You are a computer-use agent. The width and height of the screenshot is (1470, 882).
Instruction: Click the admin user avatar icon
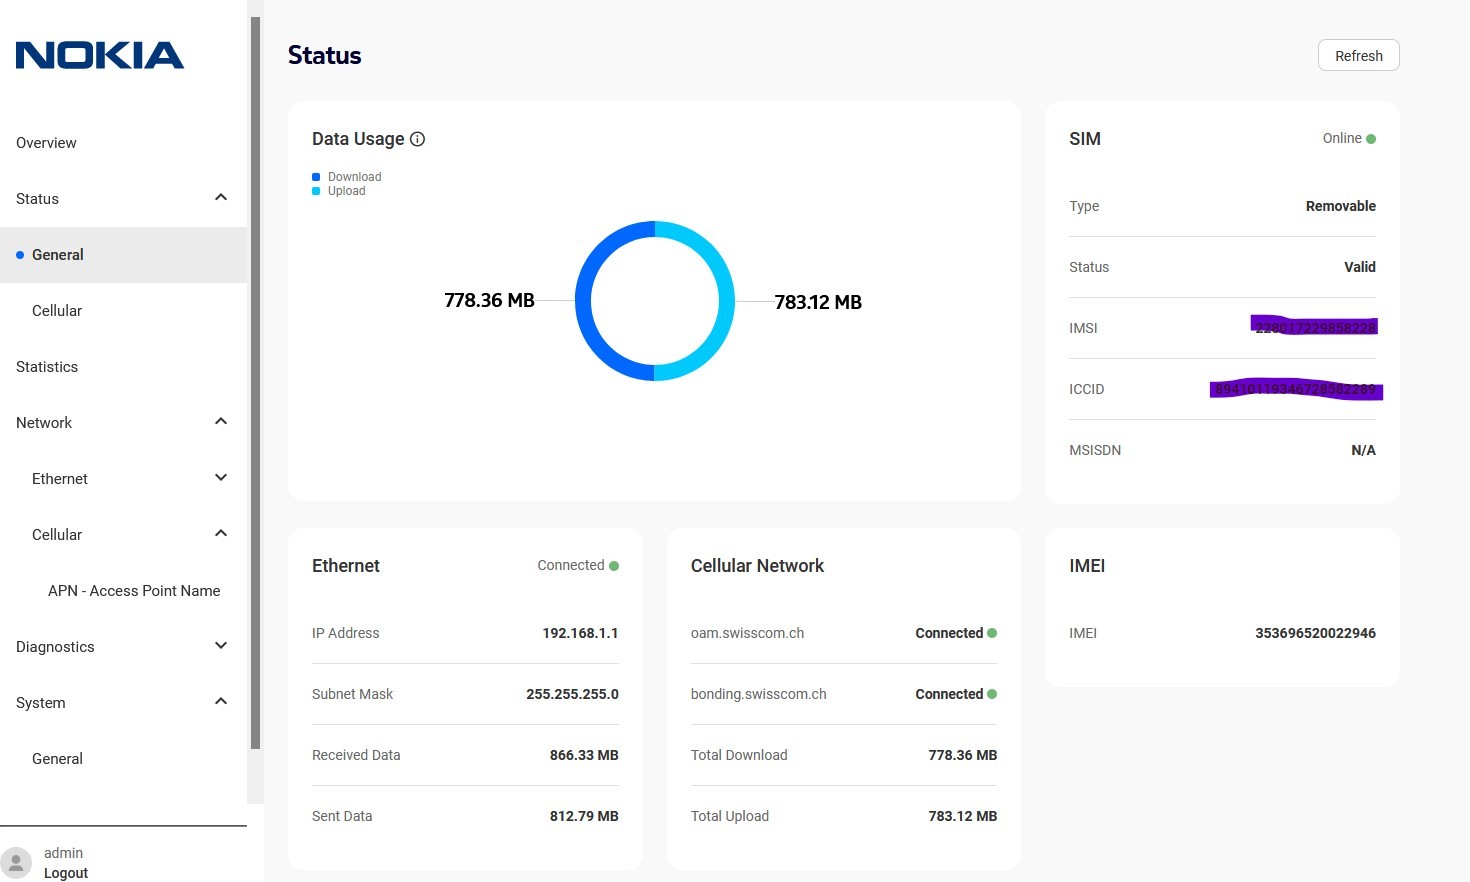click(x=16, y=862)
